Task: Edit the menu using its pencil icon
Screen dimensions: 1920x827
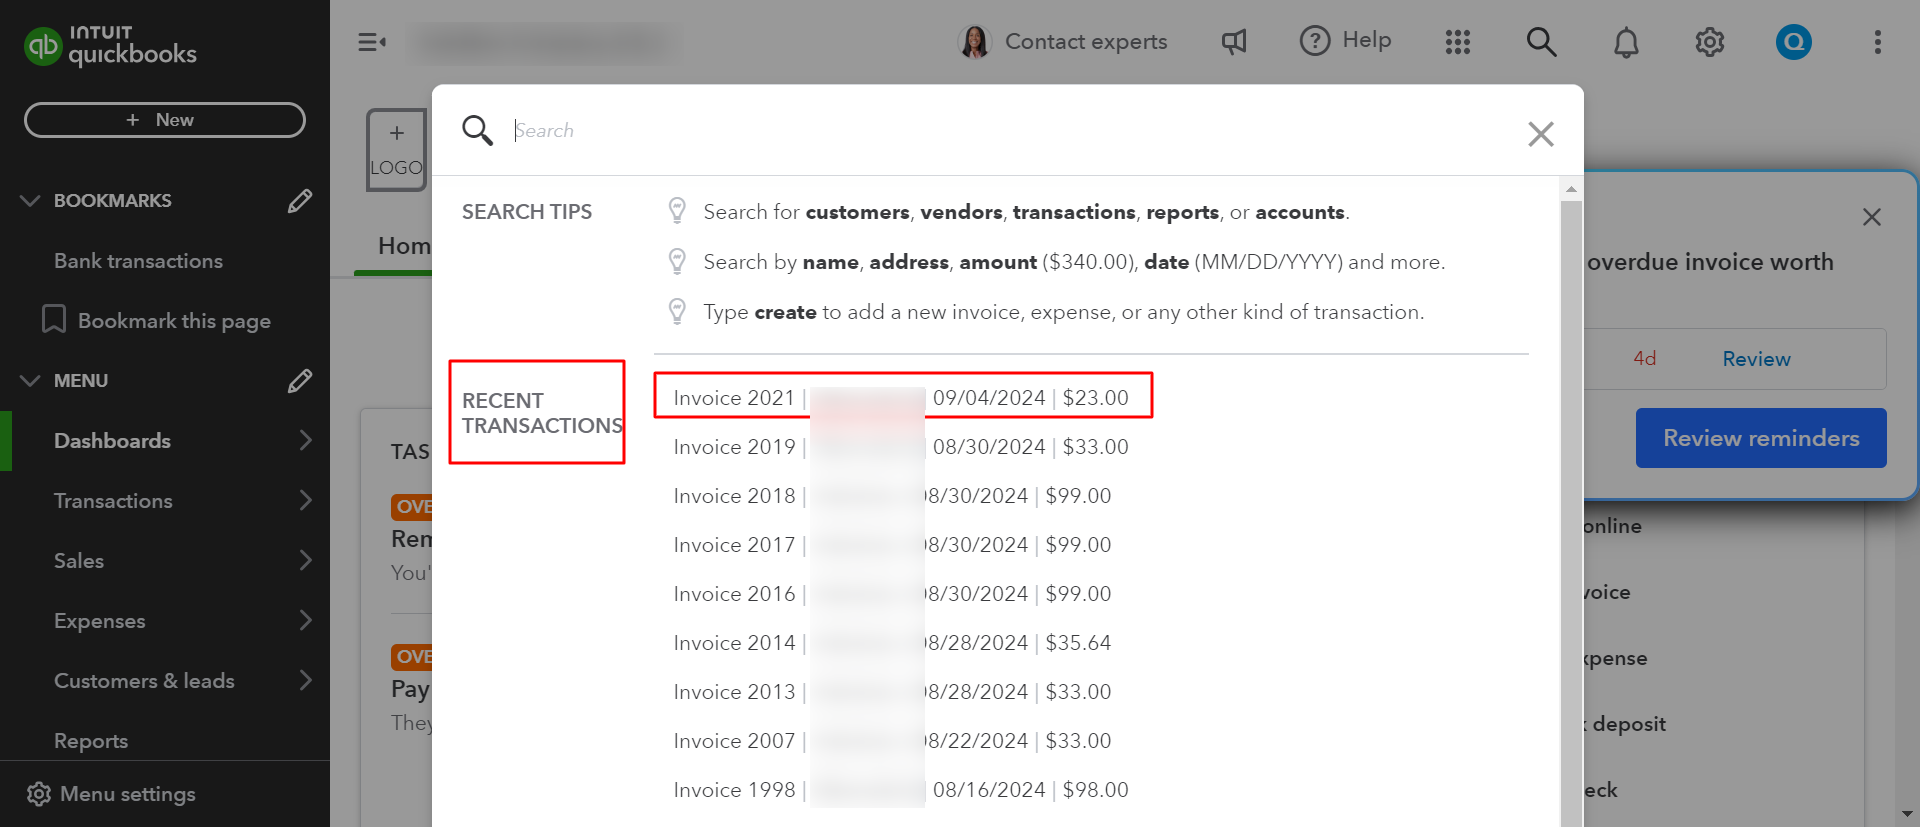Action: (x=299, y=381)
